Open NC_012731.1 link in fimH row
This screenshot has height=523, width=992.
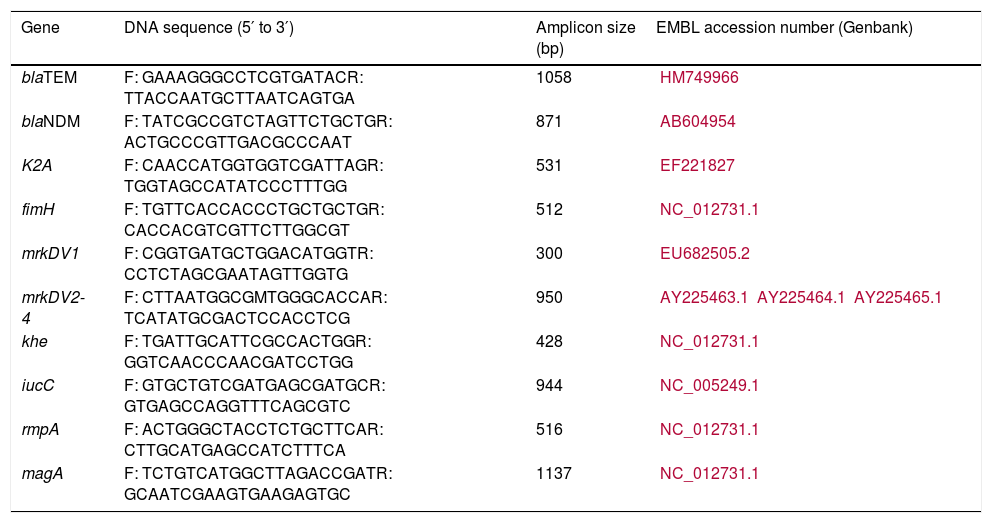pos(709,209)
